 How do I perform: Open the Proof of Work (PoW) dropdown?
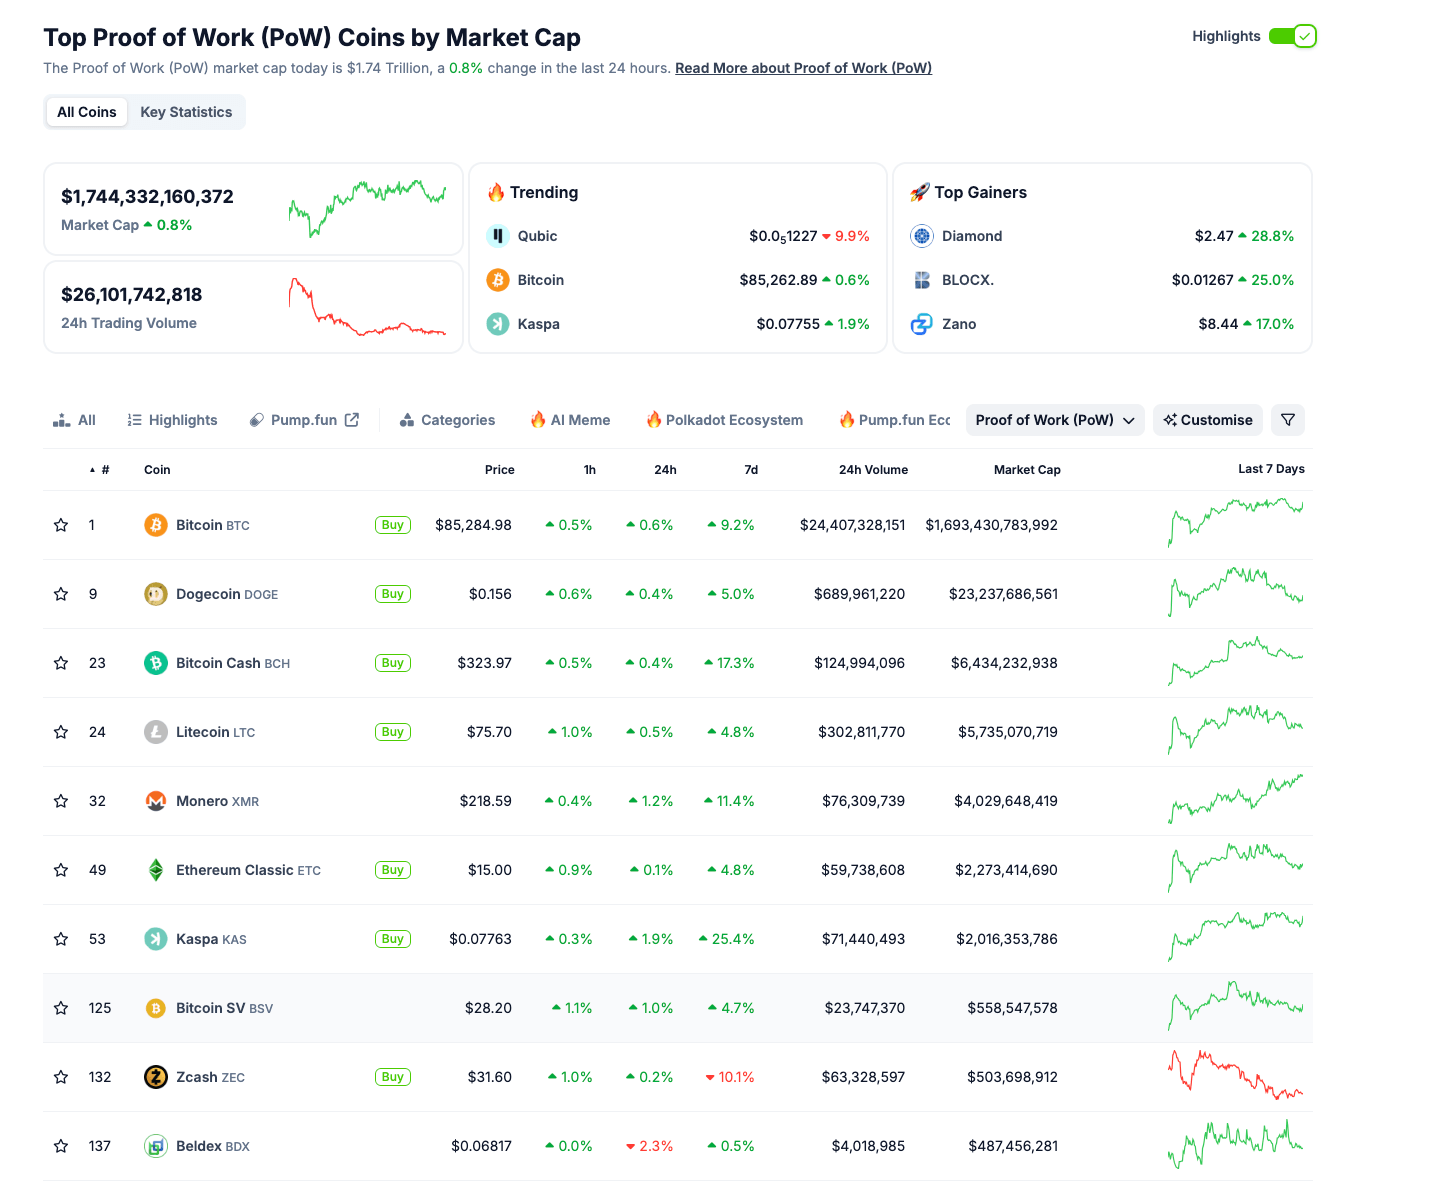(1054, 419)
